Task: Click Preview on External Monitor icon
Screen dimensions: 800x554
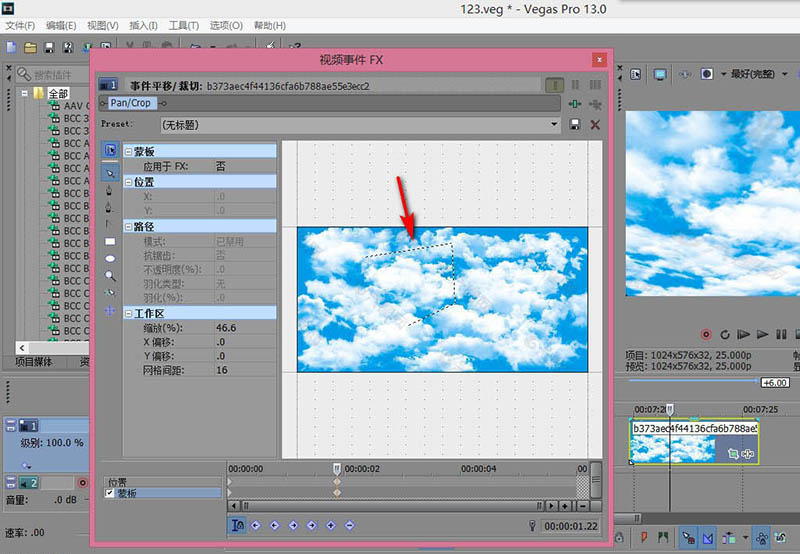Action: point(660,74)
